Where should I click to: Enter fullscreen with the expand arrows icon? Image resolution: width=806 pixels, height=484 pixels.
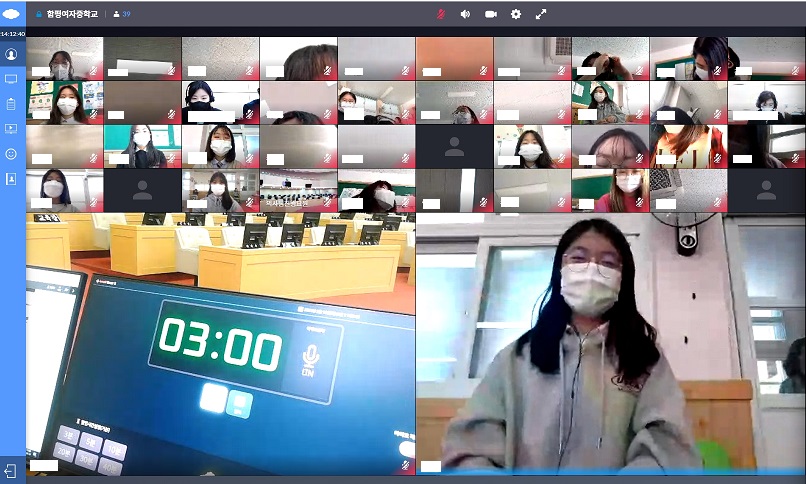point(541,14)
